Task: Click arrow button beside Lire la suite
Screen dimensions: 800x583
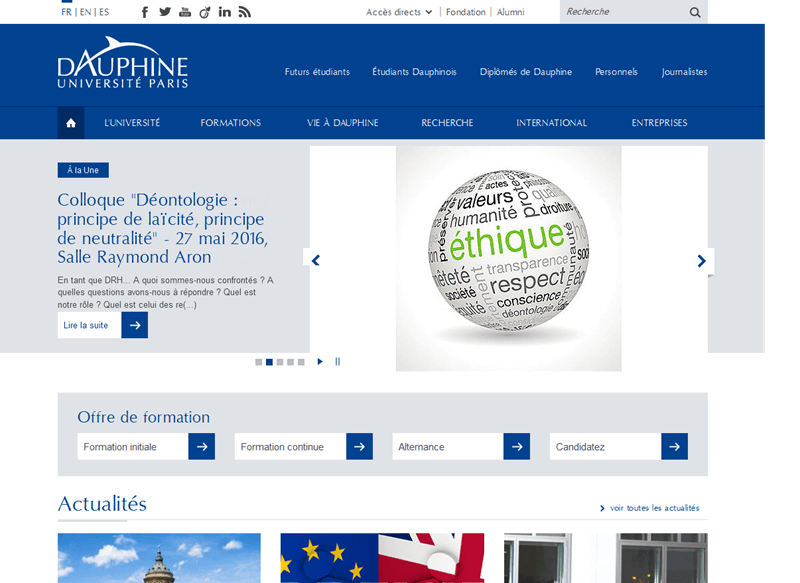Action: tap(135, 325)
